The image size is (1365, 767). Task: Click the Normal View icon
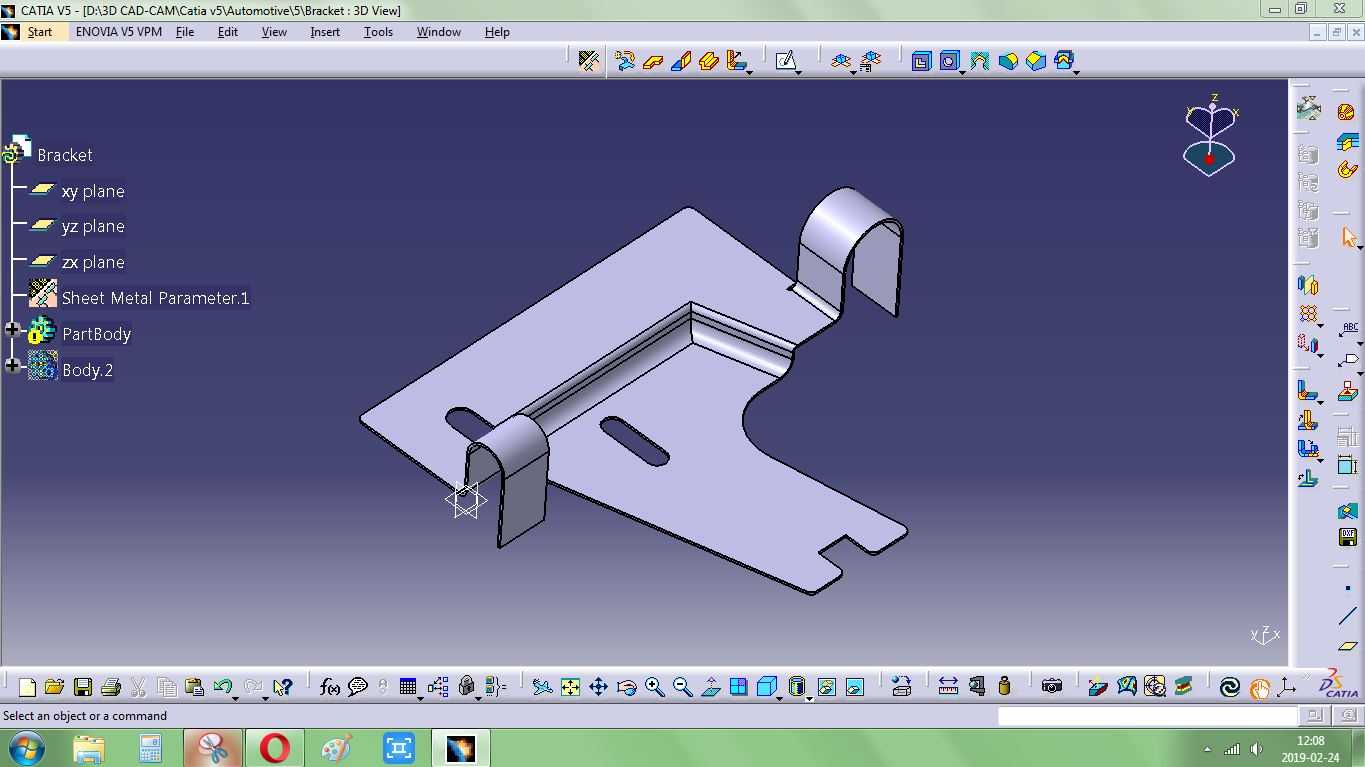coord(710,687)
